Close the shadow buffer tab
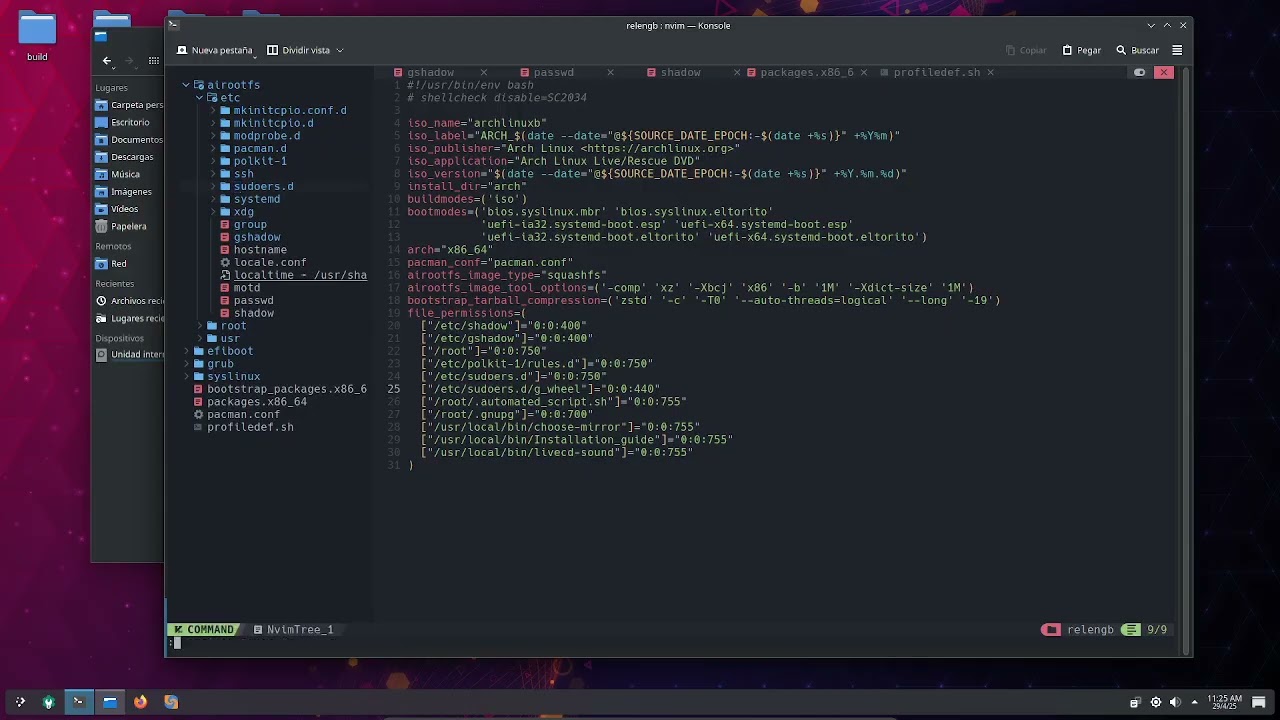Screen dimensions: 1280x720 (x=737, y=72)
